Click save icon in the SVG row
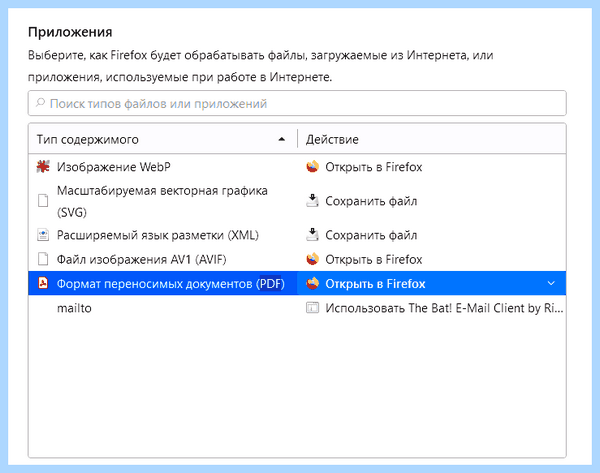Screen dimensions: 600x473 point(312,201)
